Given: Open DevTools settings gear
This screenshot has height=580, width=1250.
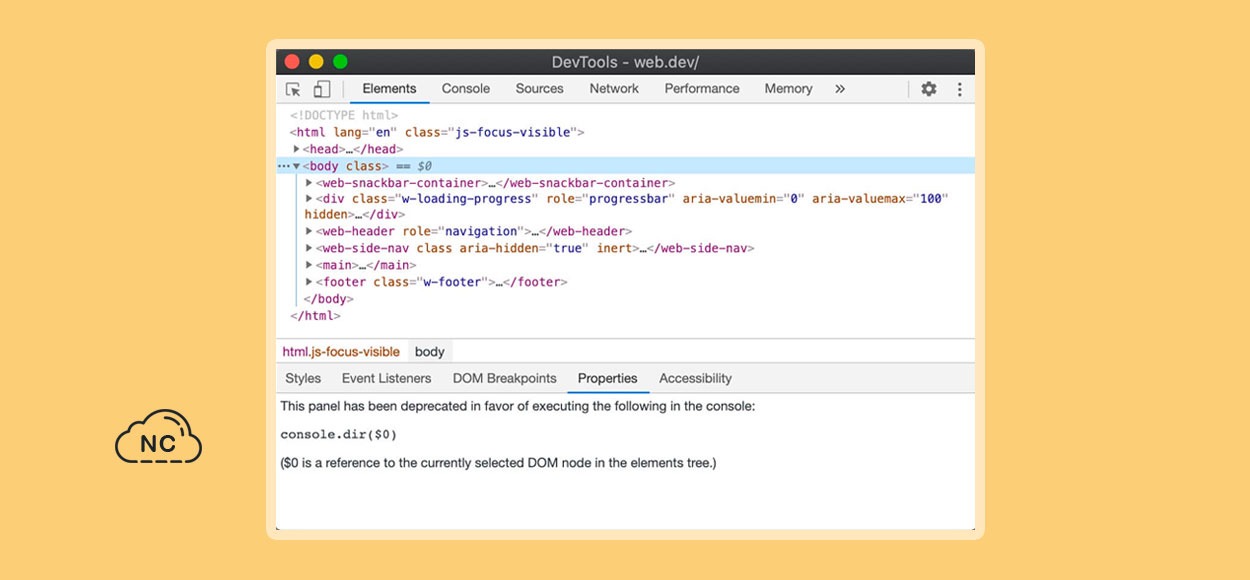Looking at the screenshot, I should point(929,89).
